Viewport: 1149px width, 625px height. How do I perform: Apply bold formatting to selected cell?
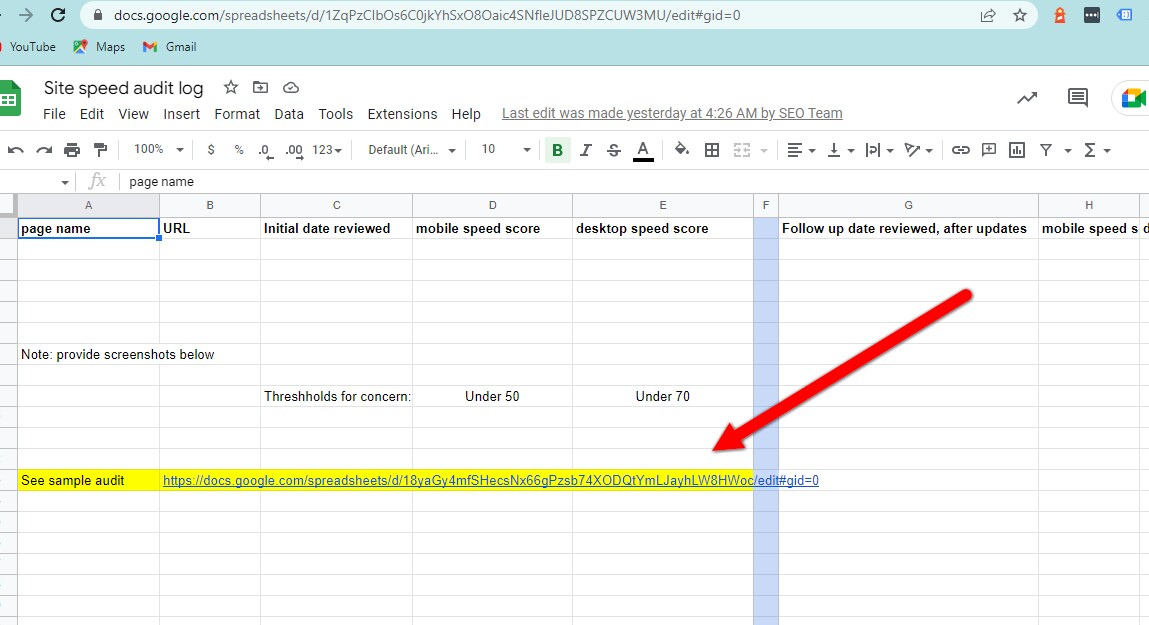tap(555, 149)
